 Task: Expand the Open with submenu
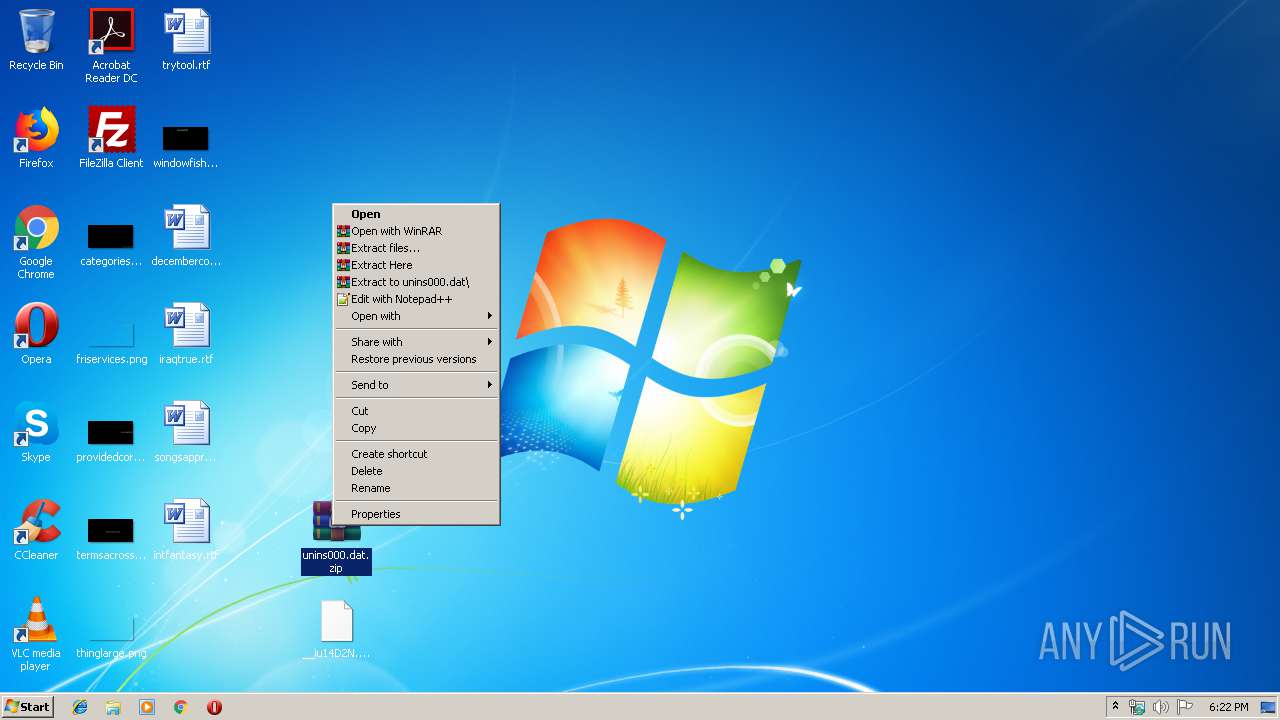(416, 316)
